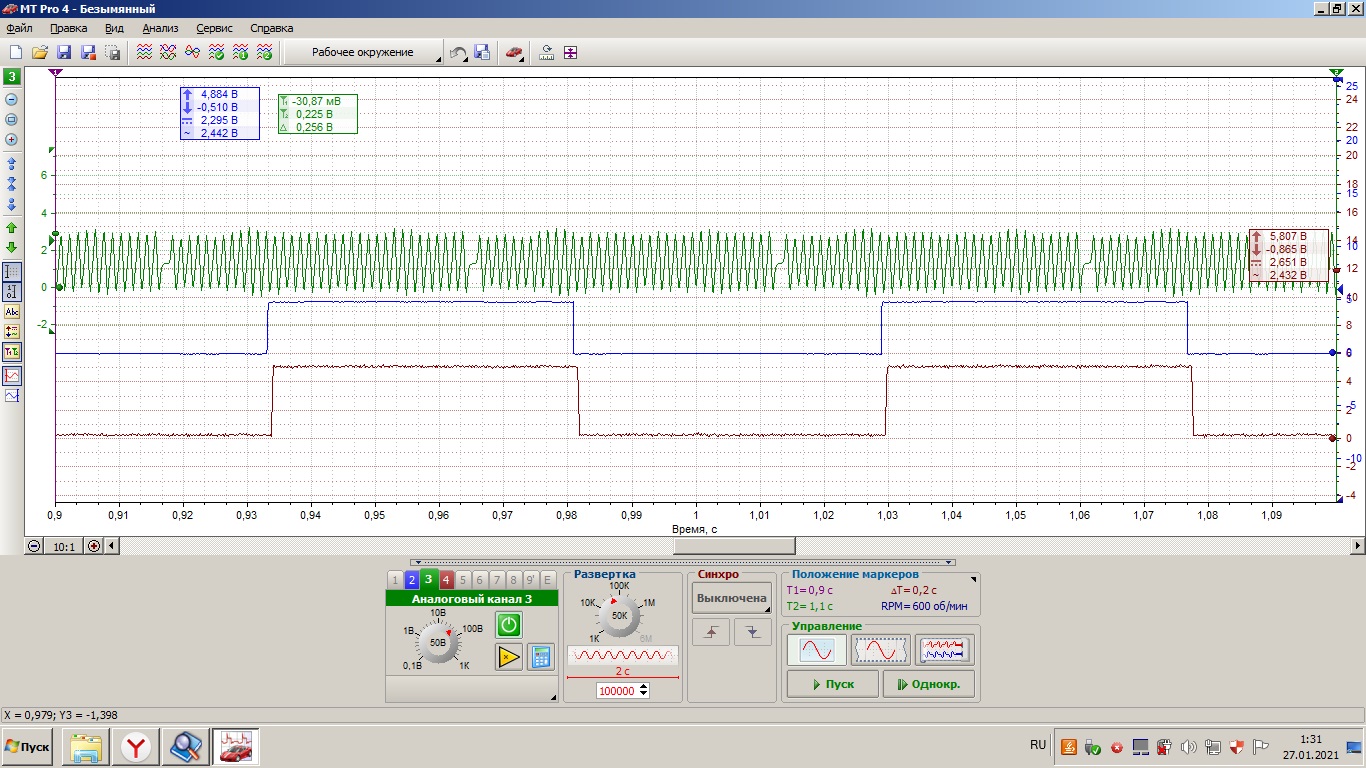Click the vertical zoom-out minus icon
The image size is (1366, 768).
12,99
